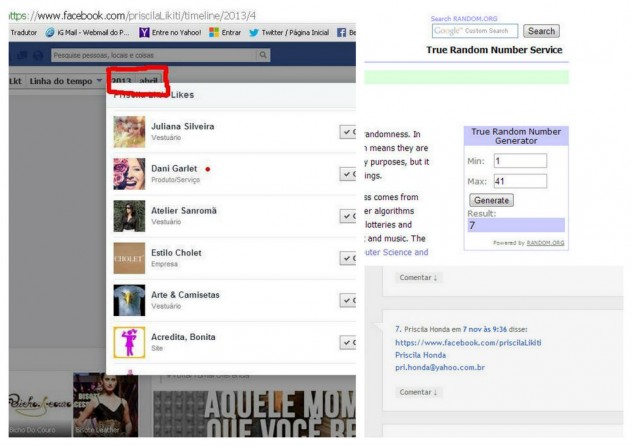
Task: Click the RANDOM.ORG Search button
Action: 541,31
